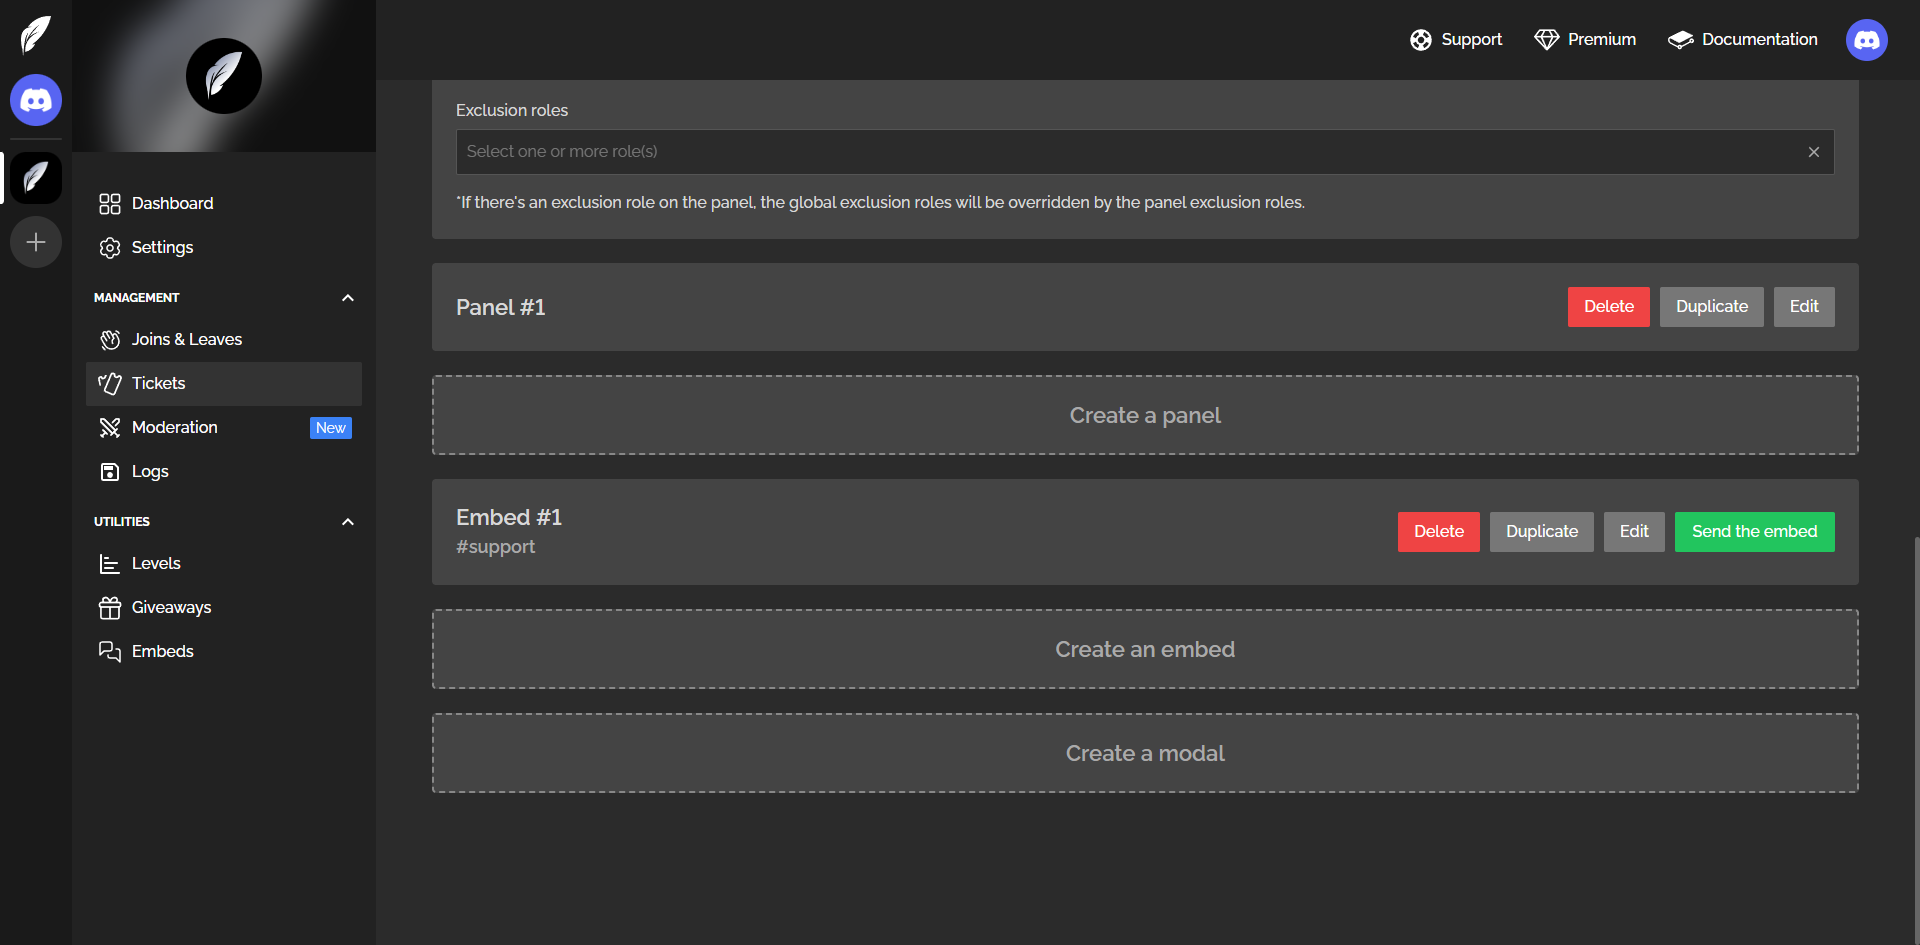The width and height of the screenshot is (1920, 945).
Task: Navigate to Joins & Leaves page
Action: [x=187, y=340]
